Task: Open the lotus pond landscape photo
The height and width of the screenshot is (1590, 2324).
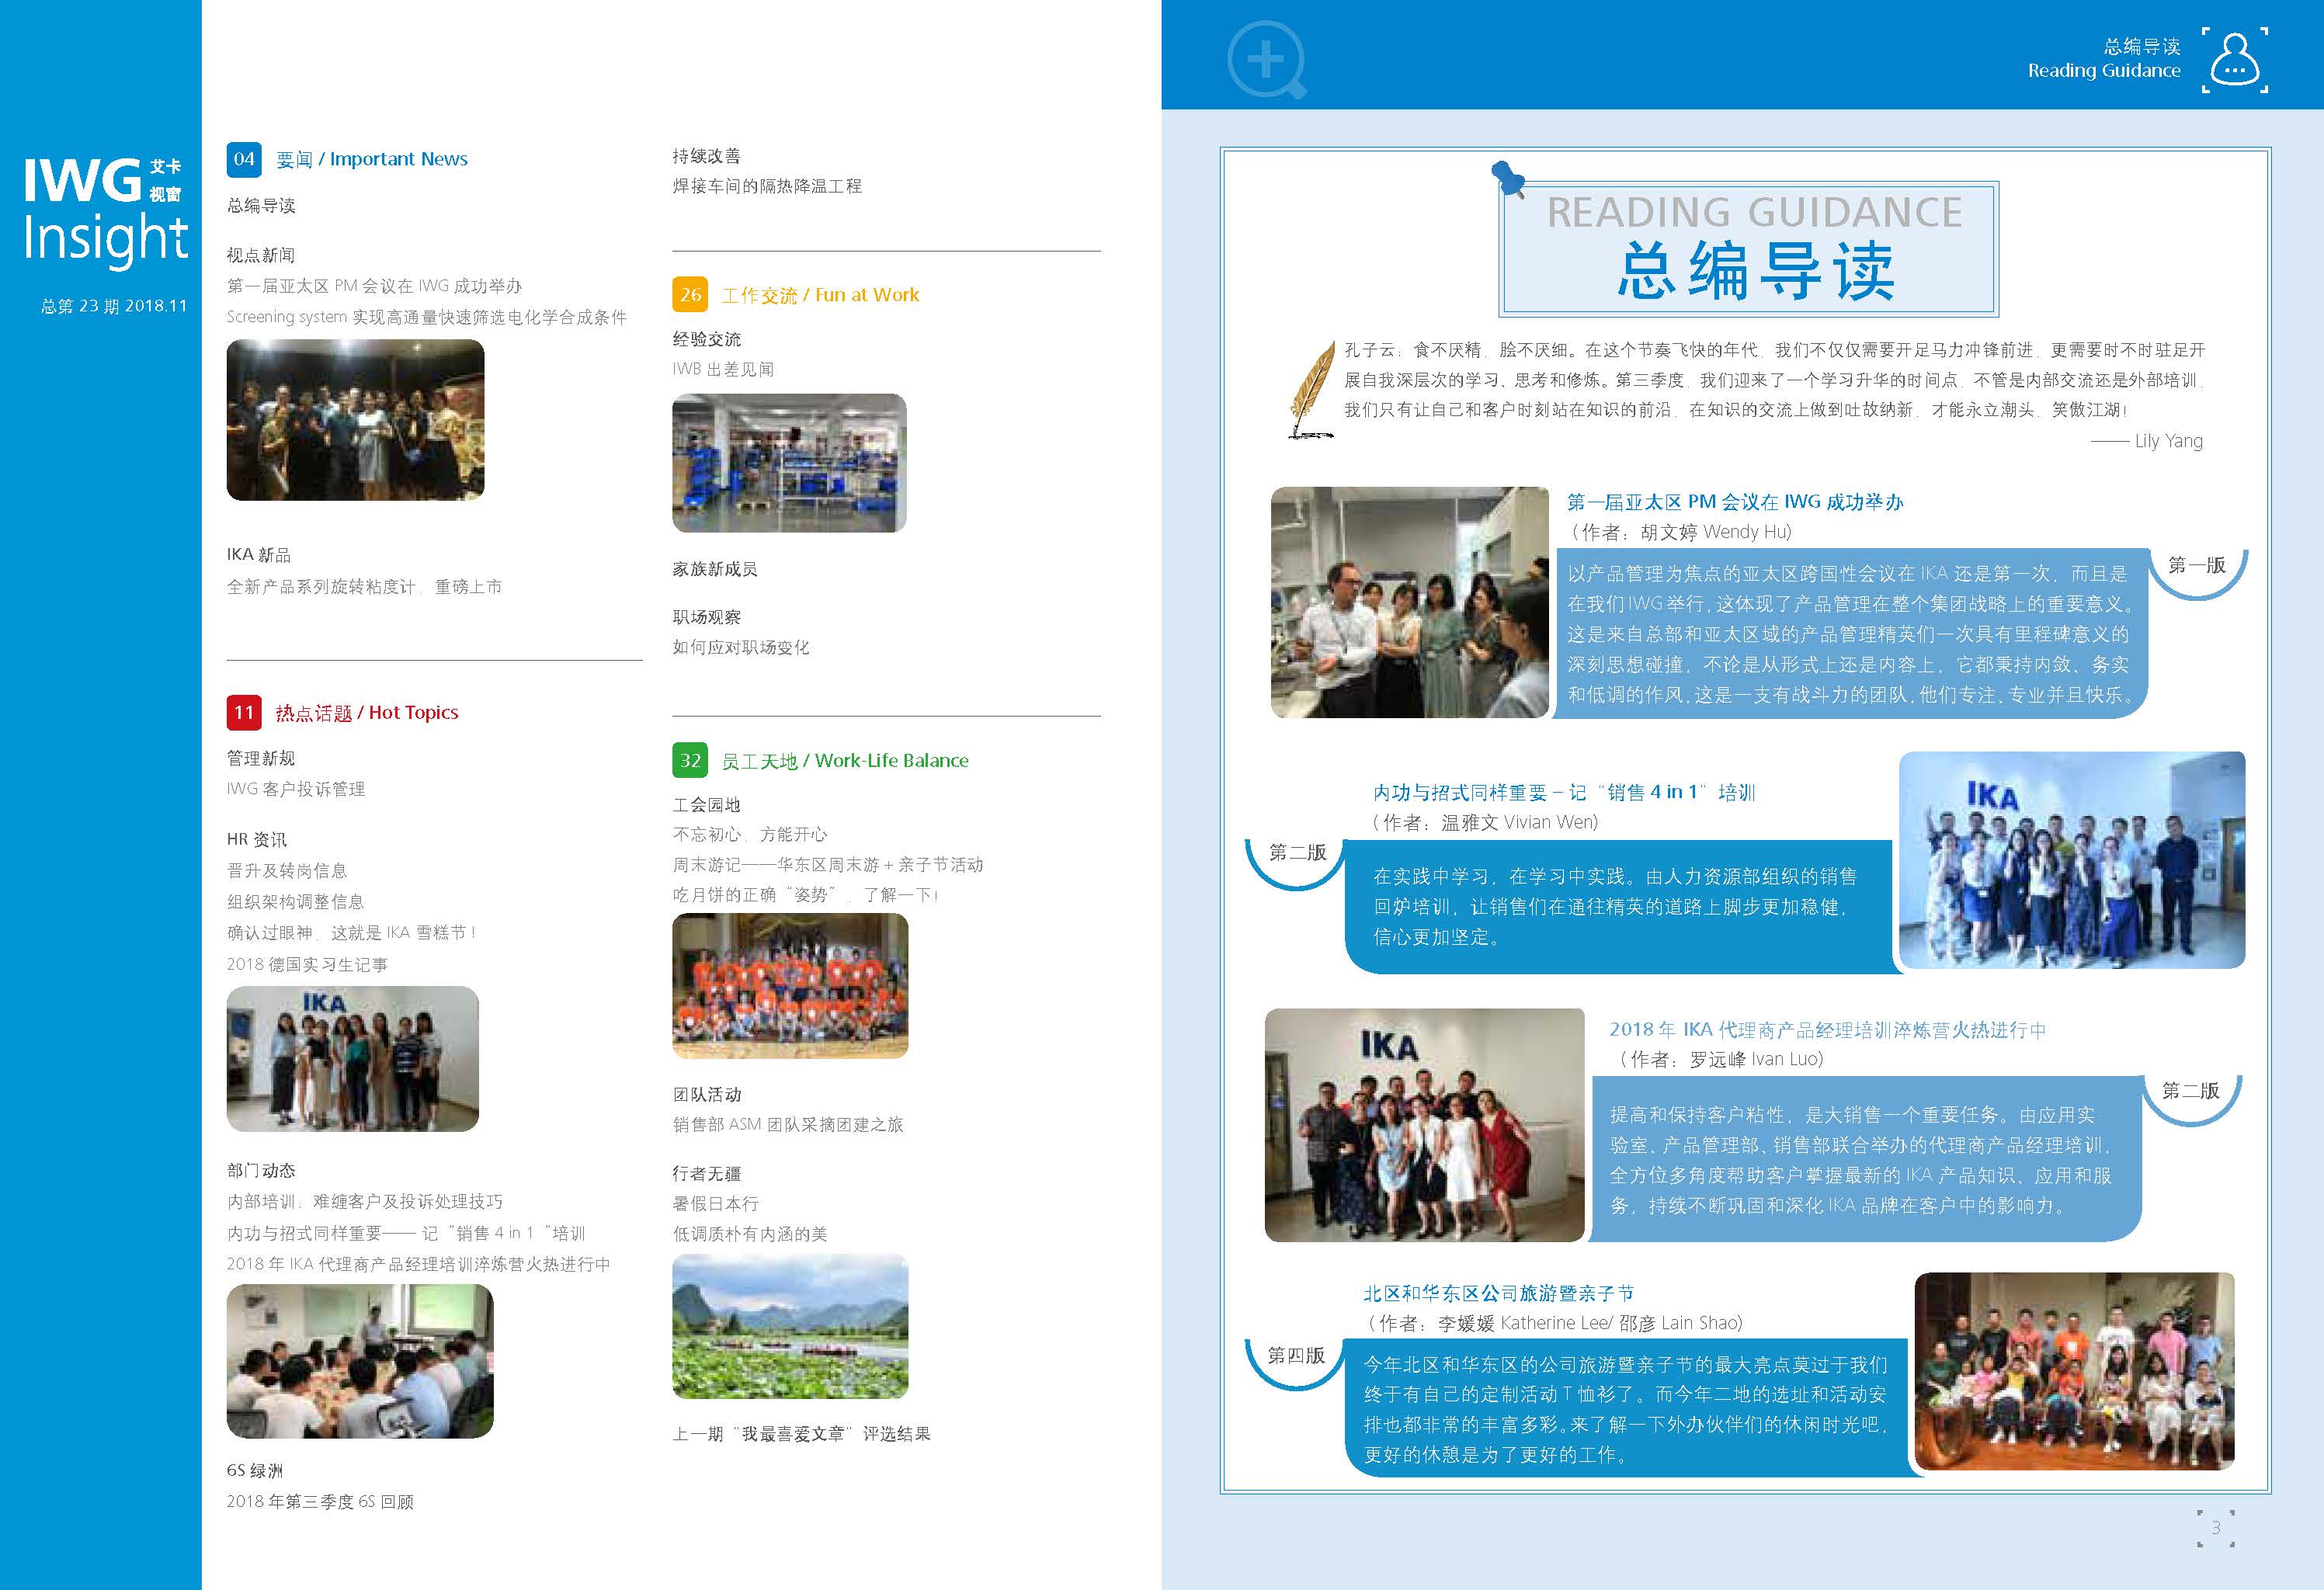Action: coord(790,1326)
